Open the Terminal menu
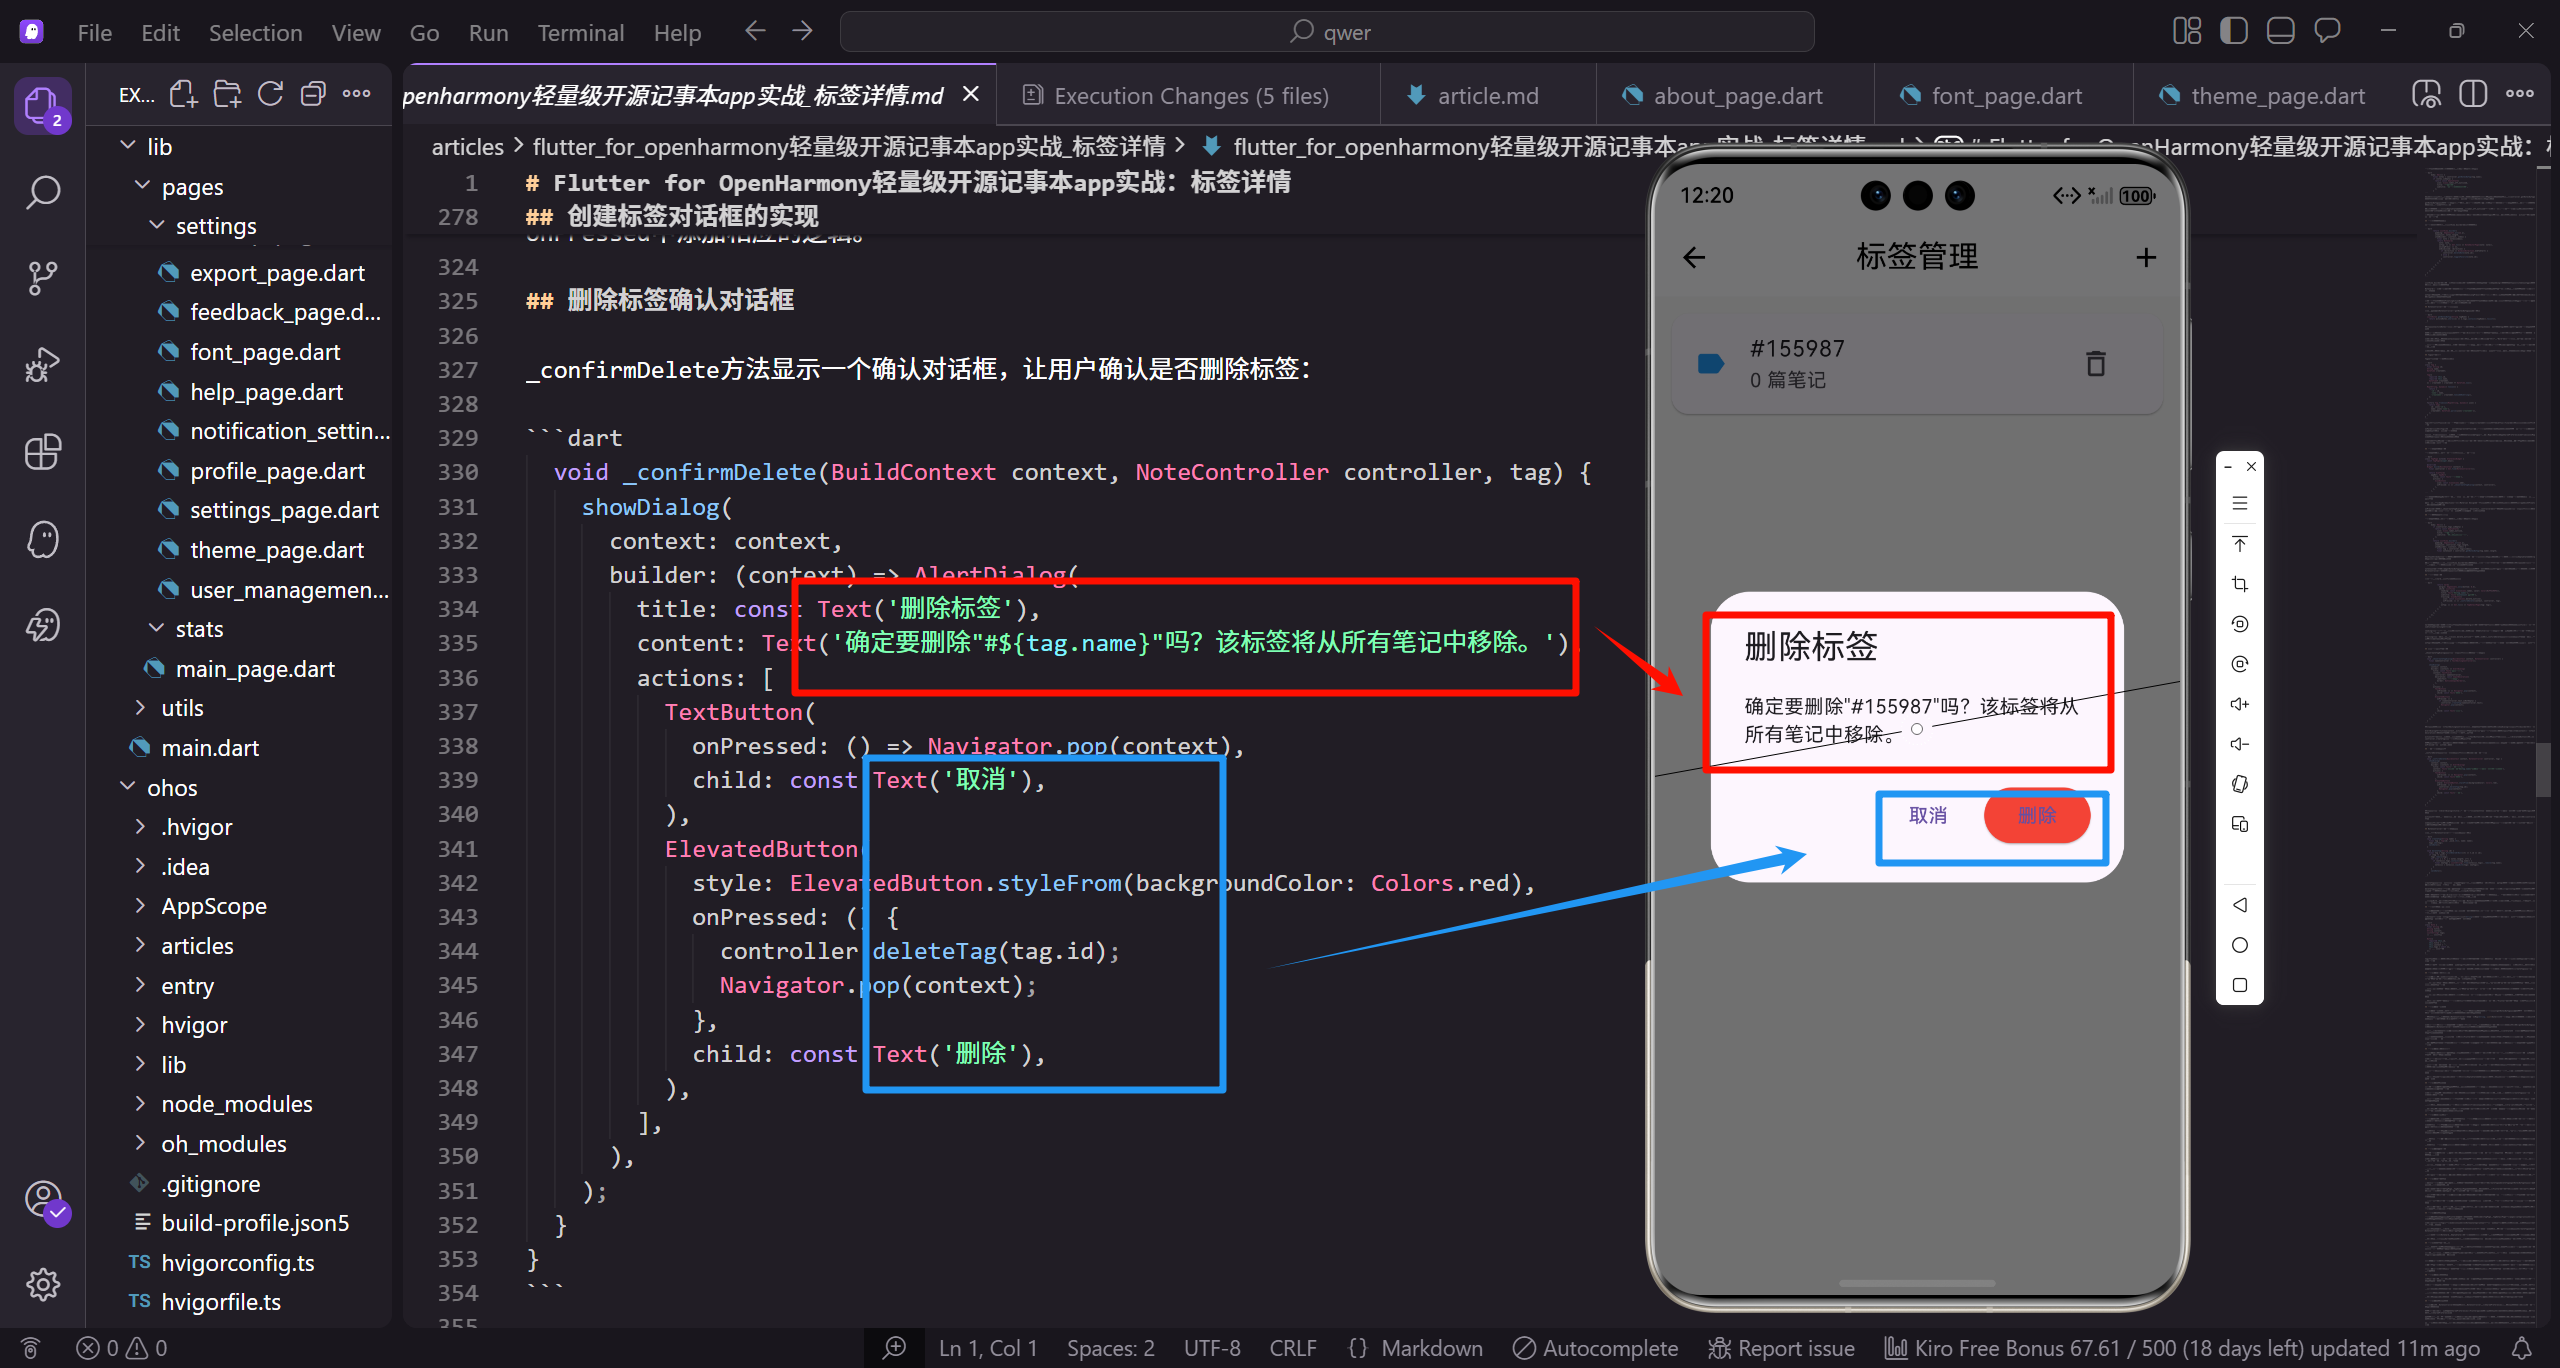This screenshot has height=1368, width=2560. (x=580, y=33)
